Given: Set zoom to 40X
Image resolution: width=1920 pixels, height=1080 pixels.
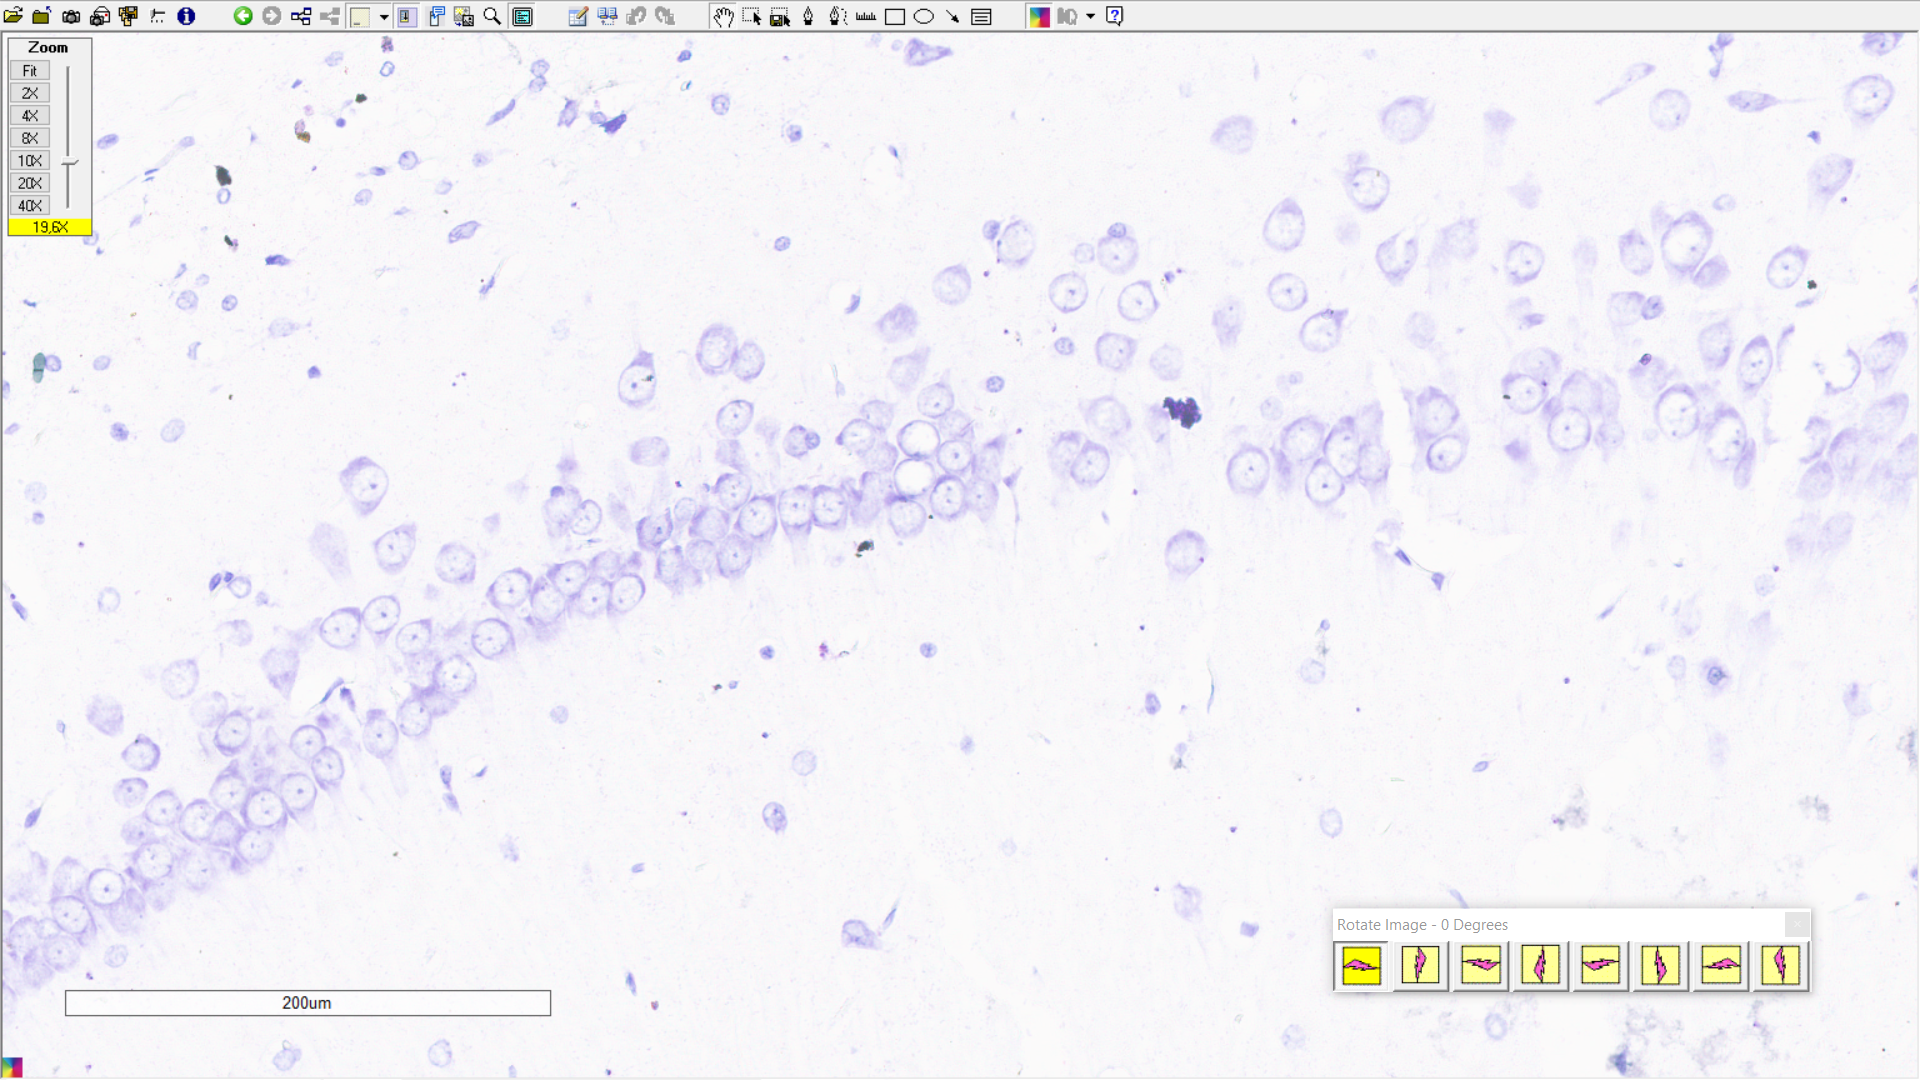Looking at the screenshot, I should pyautogui.click(x=30, y=206).
